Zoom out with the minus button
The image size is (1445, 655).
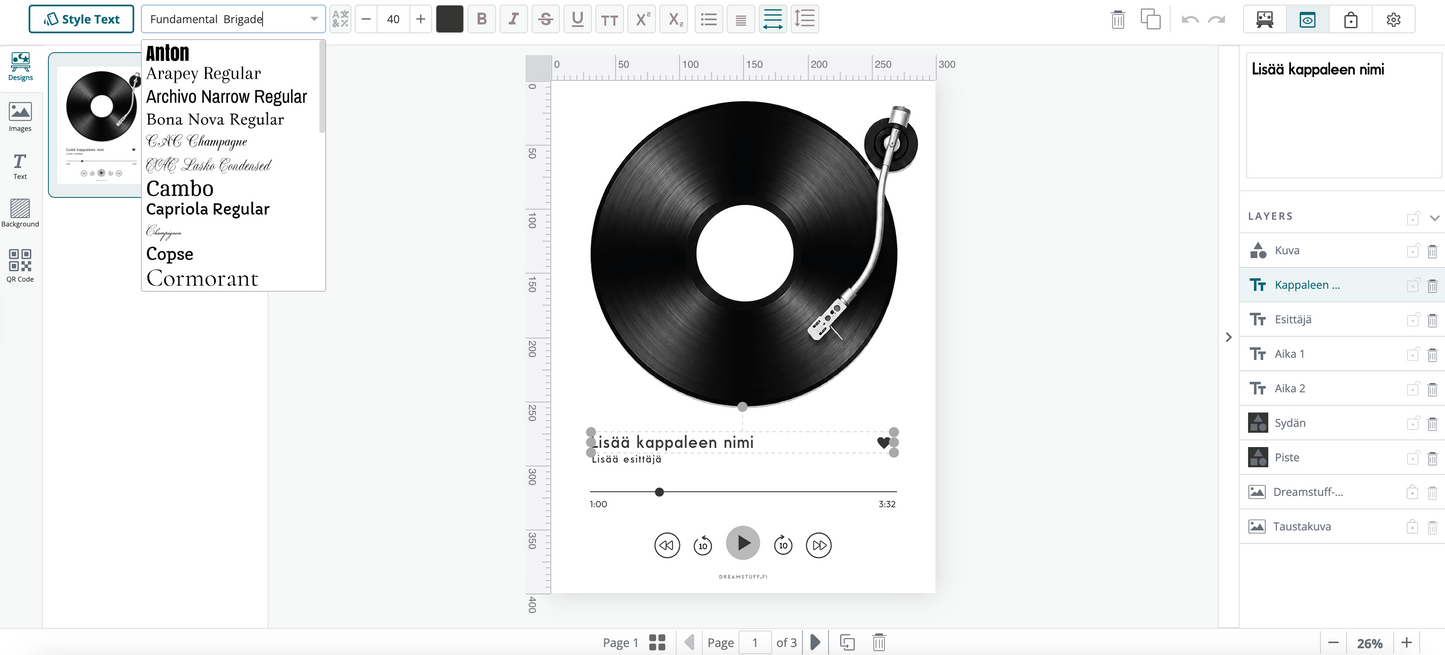[1332, 642]
